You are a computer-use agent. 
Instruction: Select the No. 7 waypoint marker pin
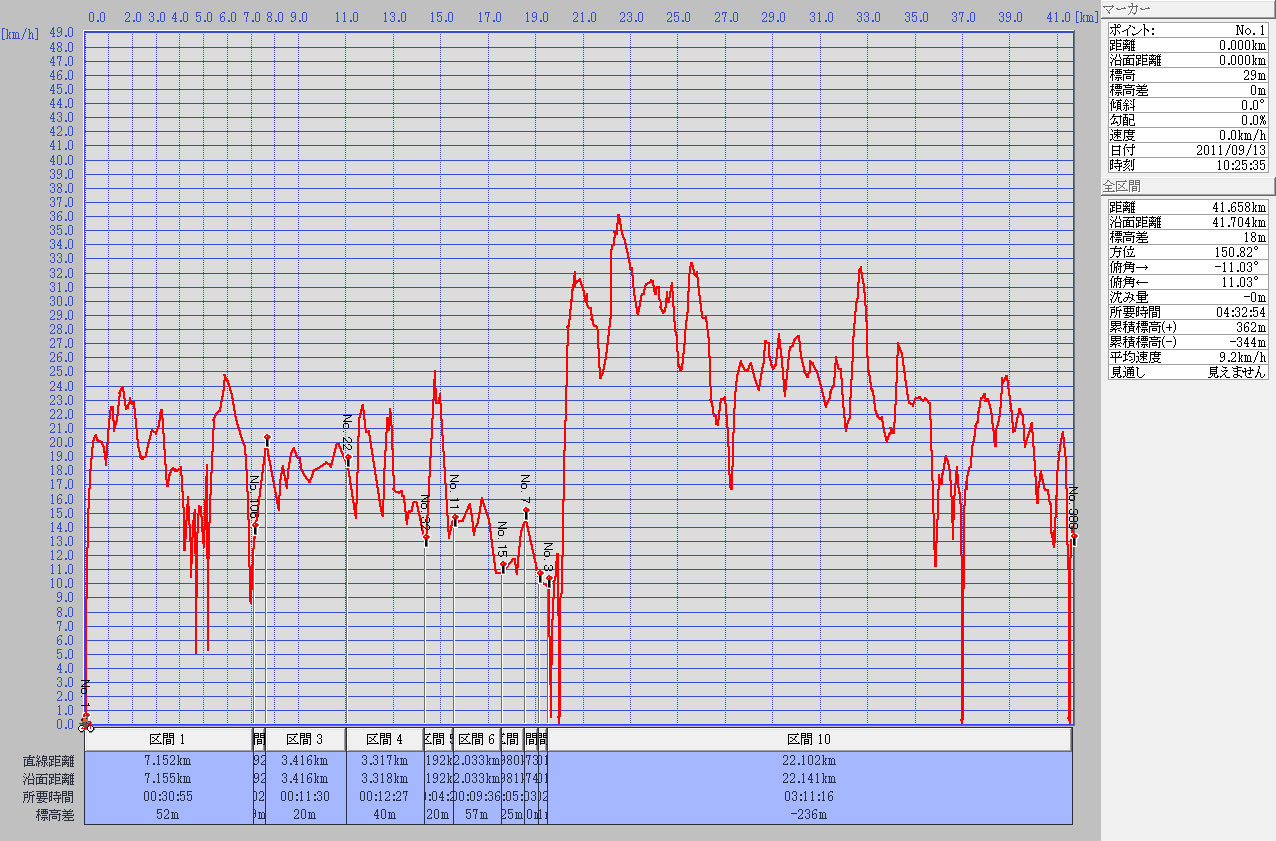526,511
